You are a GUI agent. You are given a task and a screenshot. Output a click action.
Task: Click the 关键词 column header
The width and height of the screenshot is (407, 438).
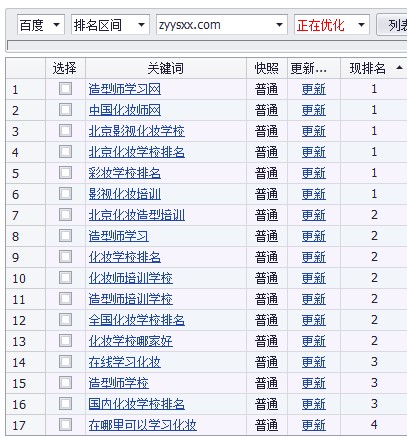click(166, 68)
